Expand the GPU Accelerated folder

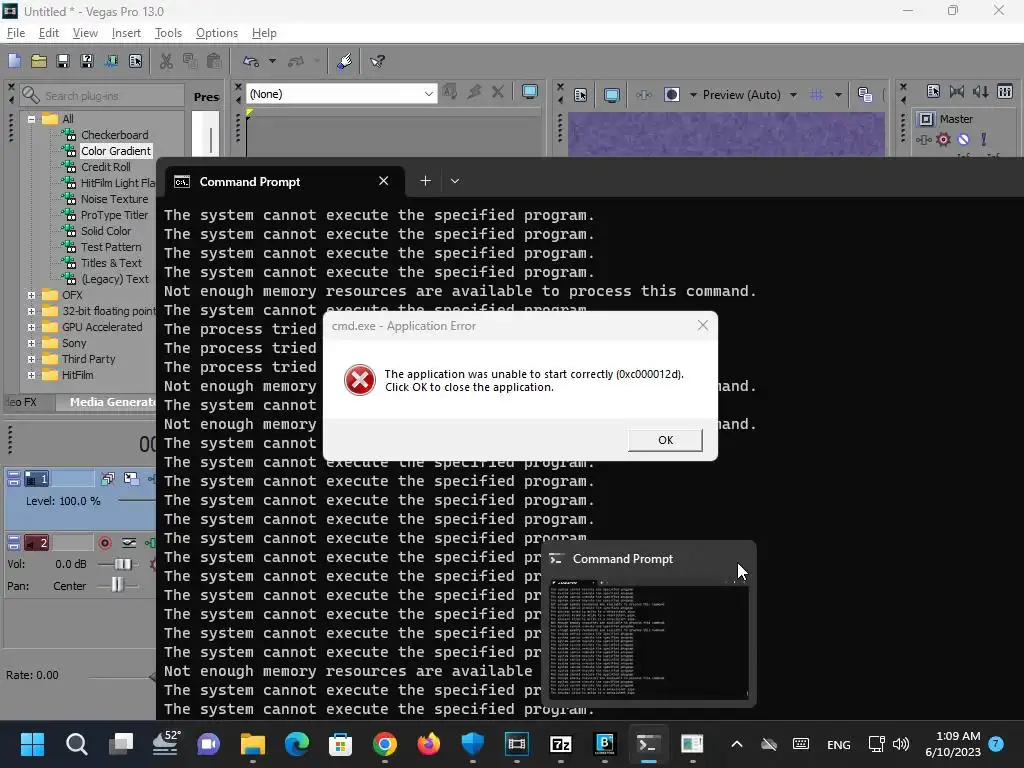(x=31, y=327)
